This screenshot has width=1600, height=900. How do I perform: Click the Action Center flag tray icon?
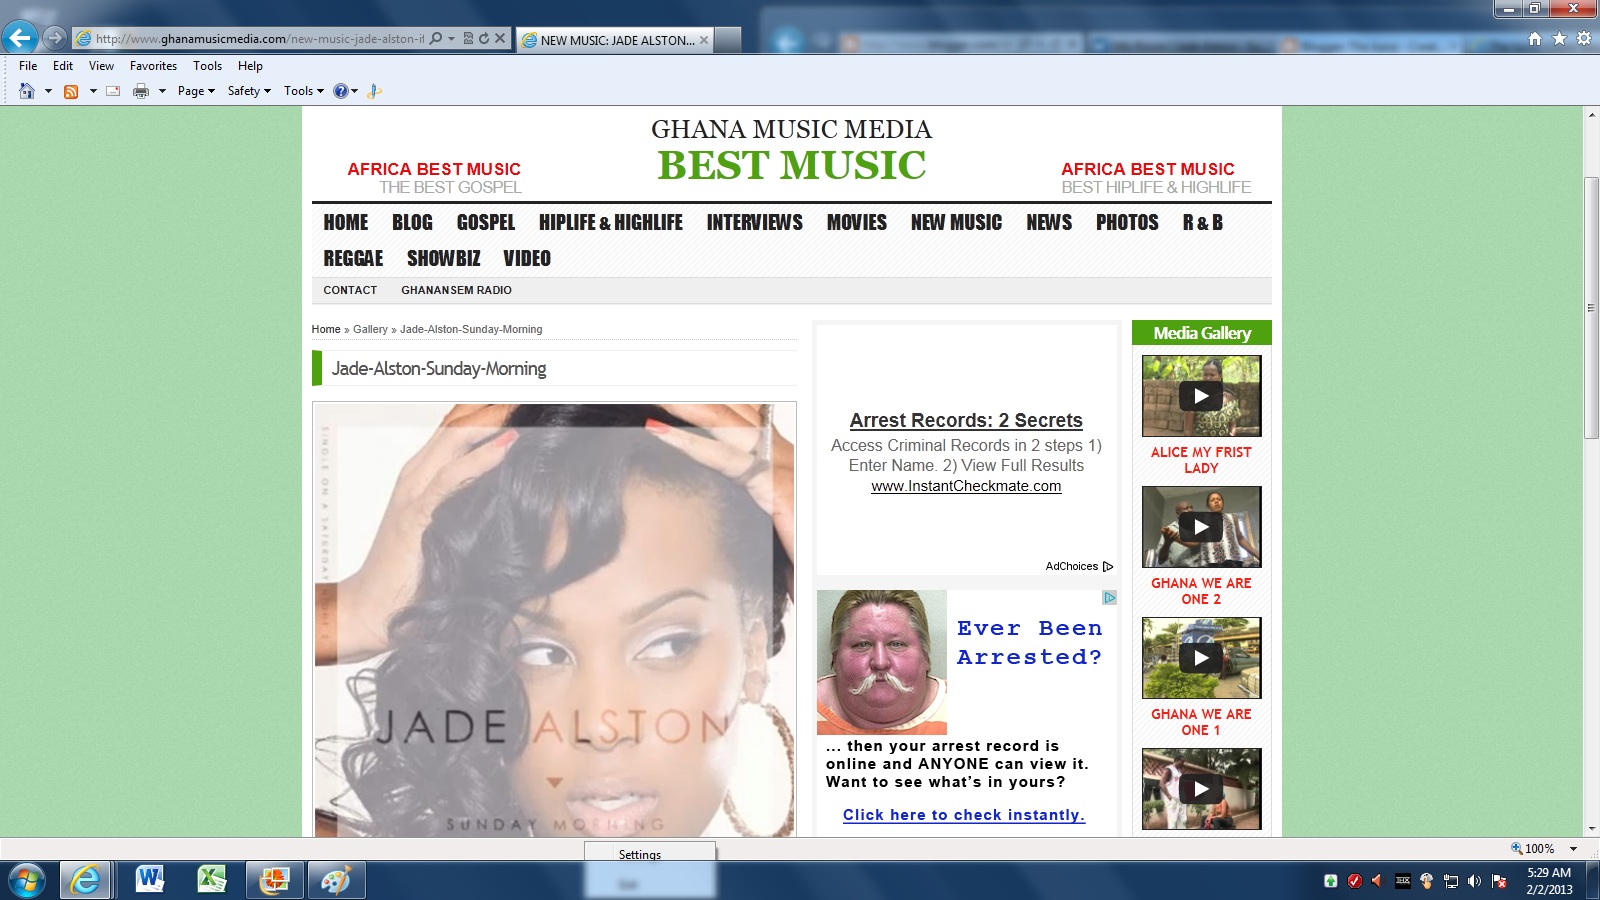pyautogui.click(x=1499, y=881)
